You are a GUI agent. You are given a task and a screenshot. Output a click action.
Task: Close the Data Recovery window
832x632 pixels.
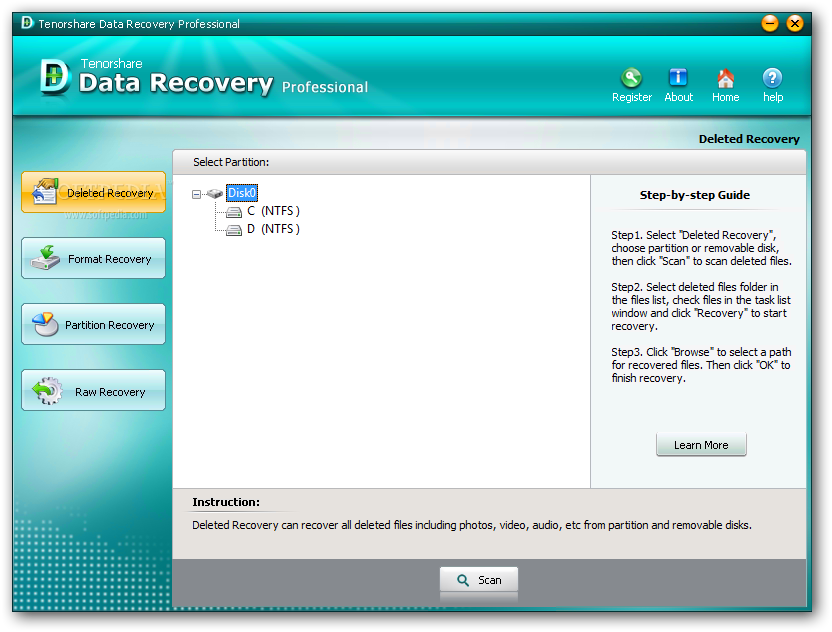tap(794, 23)
